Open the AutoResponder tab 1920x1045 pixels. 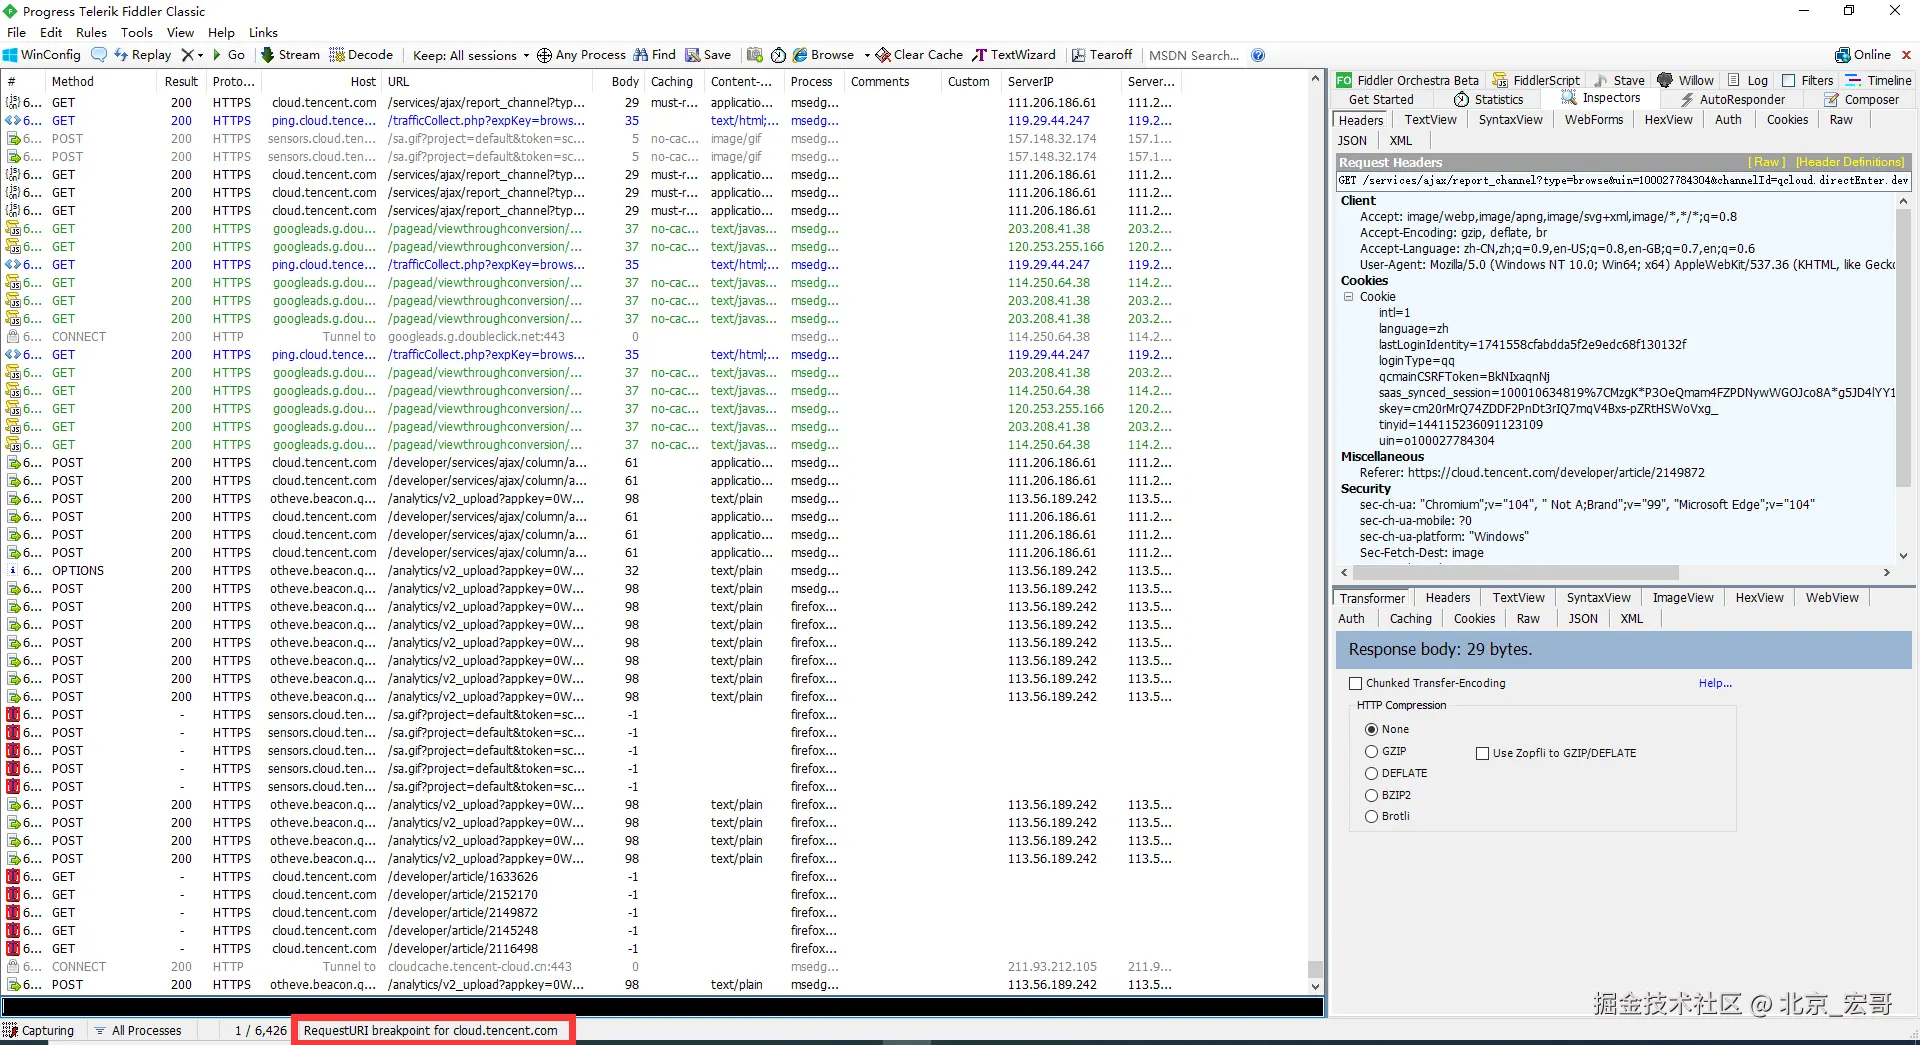(1733, 99)
